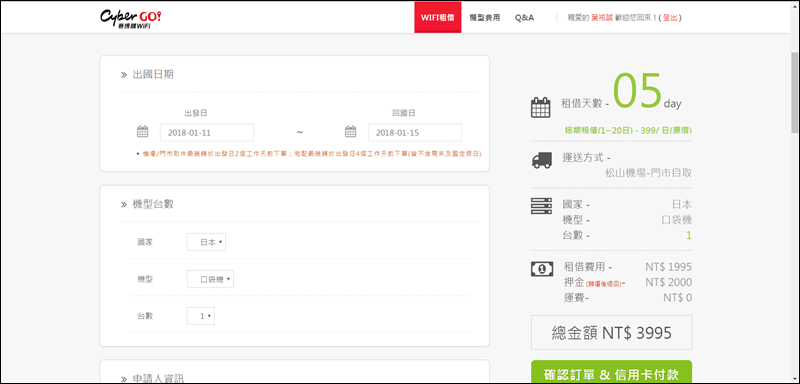Click the 松山機場-門市自取 text
Viewport: 800px width, 384px height.
pos(648,173)
